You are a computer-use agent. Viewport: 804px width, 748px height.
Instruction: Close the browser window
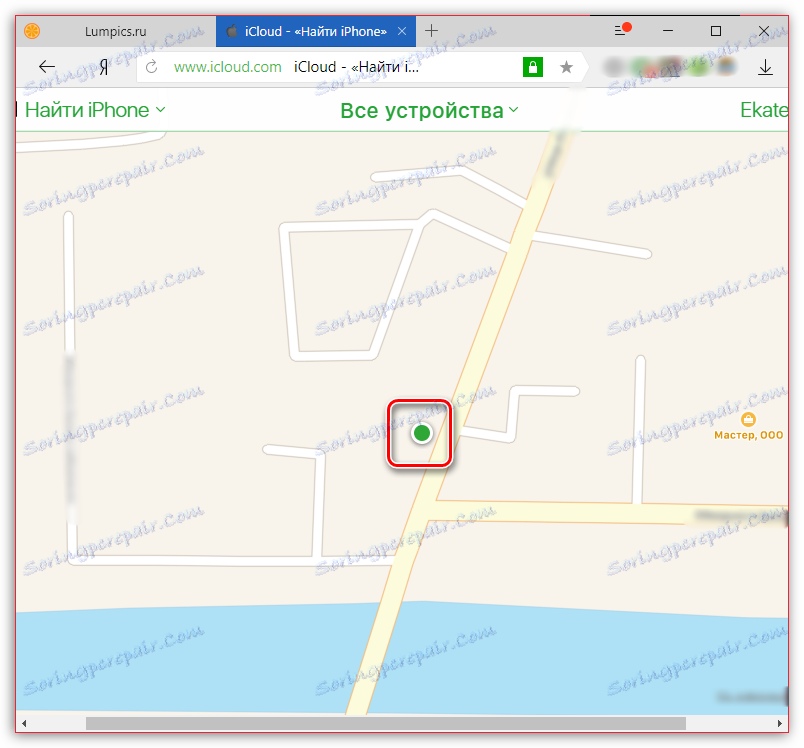point(763,31)
